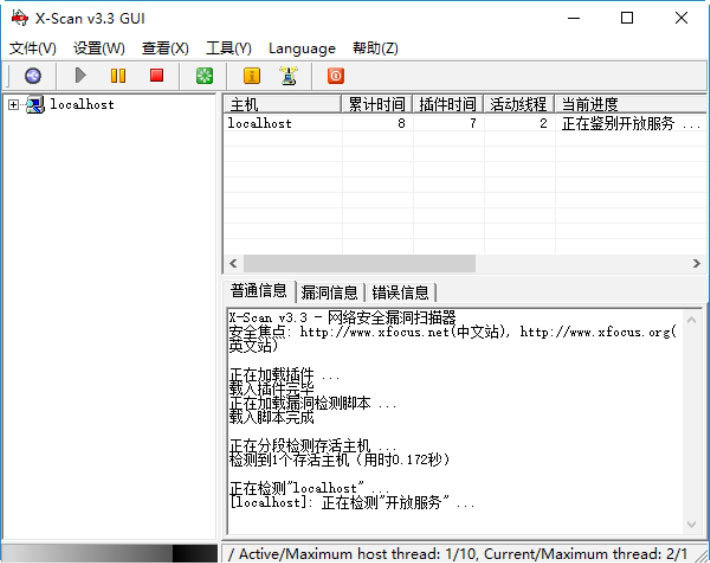Click the Start scan play icon
This screenshot has width=710, height=563.
81,75
